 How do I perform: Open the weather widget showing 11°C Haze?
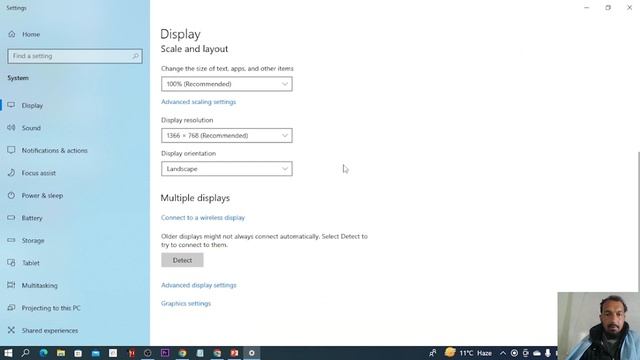(x=469, y=353)
